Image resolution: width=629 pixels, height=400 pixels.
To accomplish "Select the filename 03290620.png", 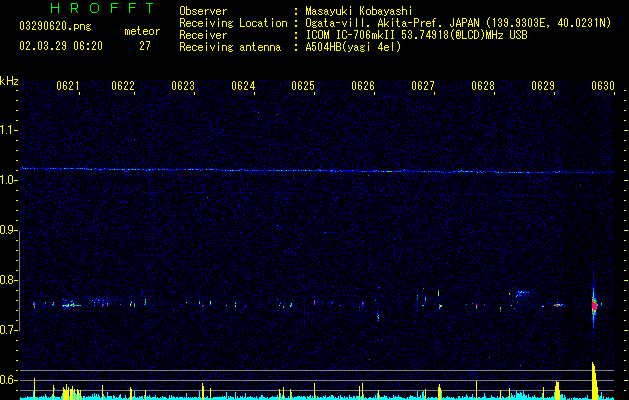I will pyautogui.click(x=55, y=26).
